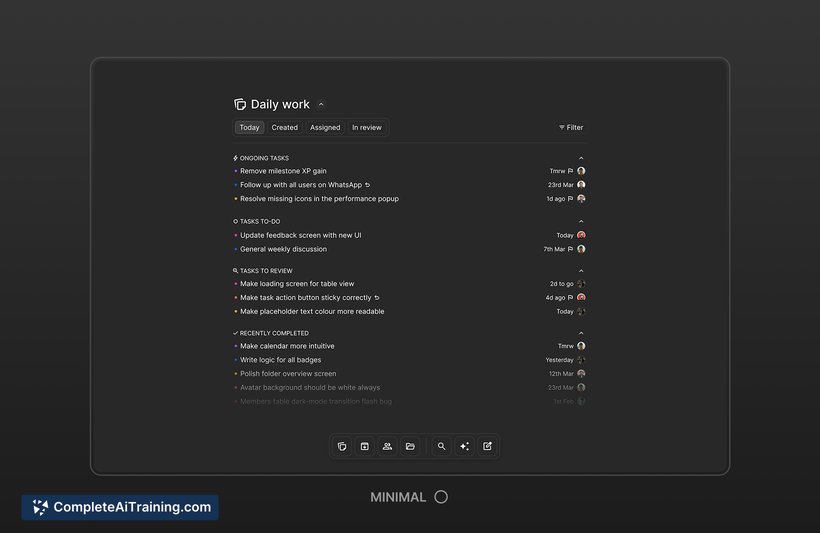Open task Make placeholder text colour more readable

click(312, 311)
